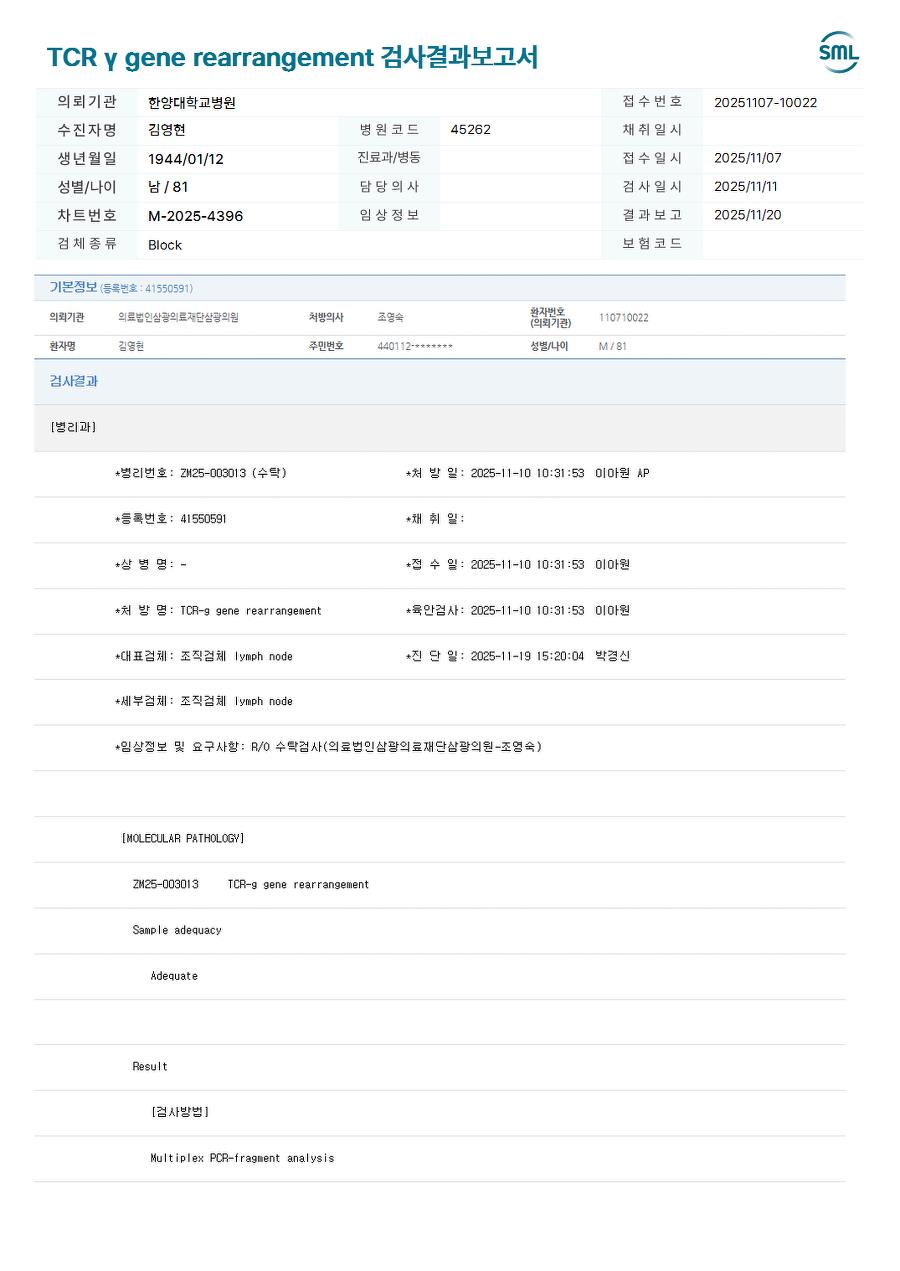The image size is (900, 1271).
Task: Click '*상 병 명: -' line
Action: [x=150, y=565]
